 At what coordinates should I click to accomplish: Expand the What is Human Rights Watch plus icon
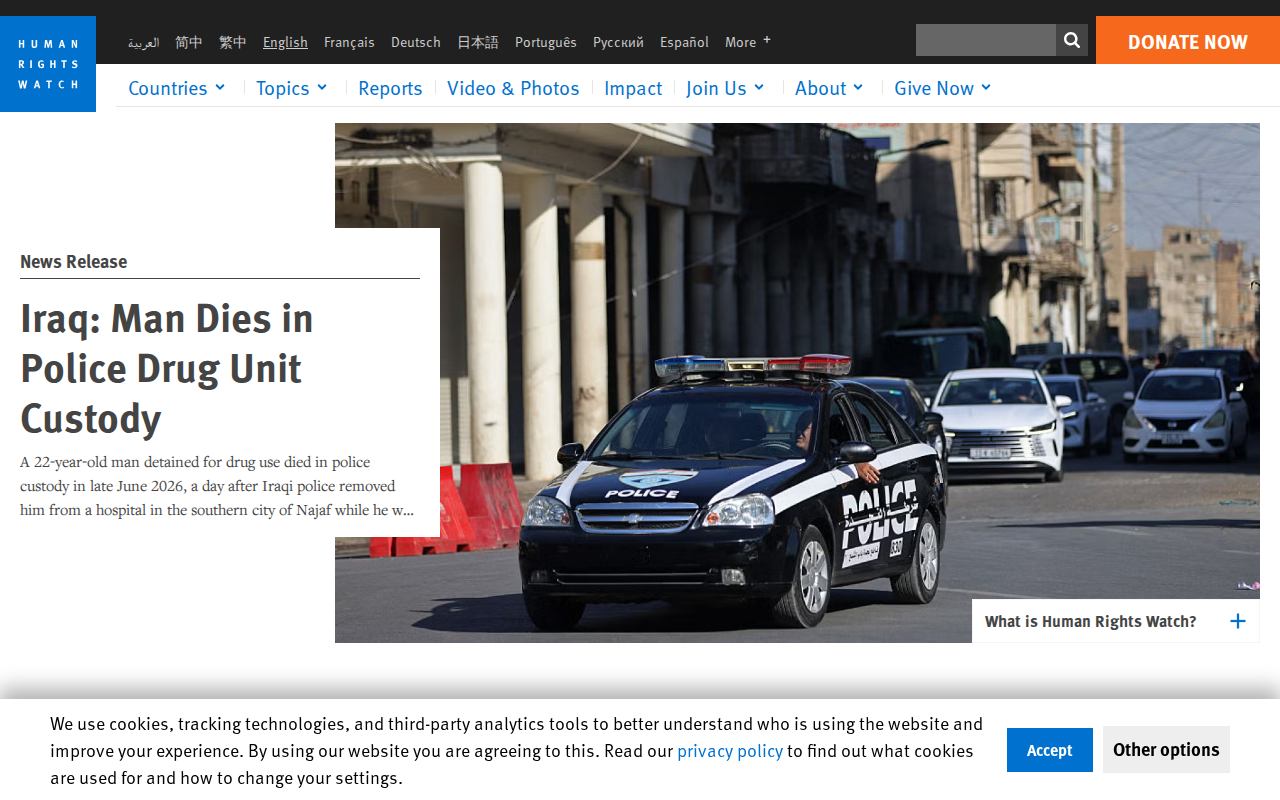1237,621
